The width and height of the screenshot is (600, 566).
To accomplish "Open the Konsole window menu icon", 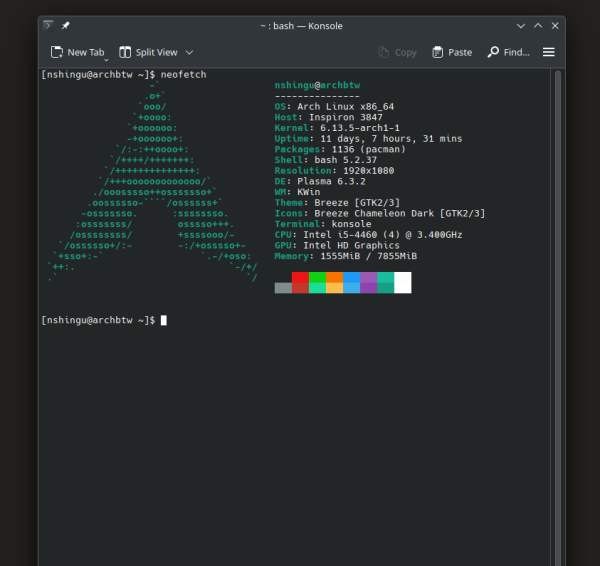I will tap(48, 25).
